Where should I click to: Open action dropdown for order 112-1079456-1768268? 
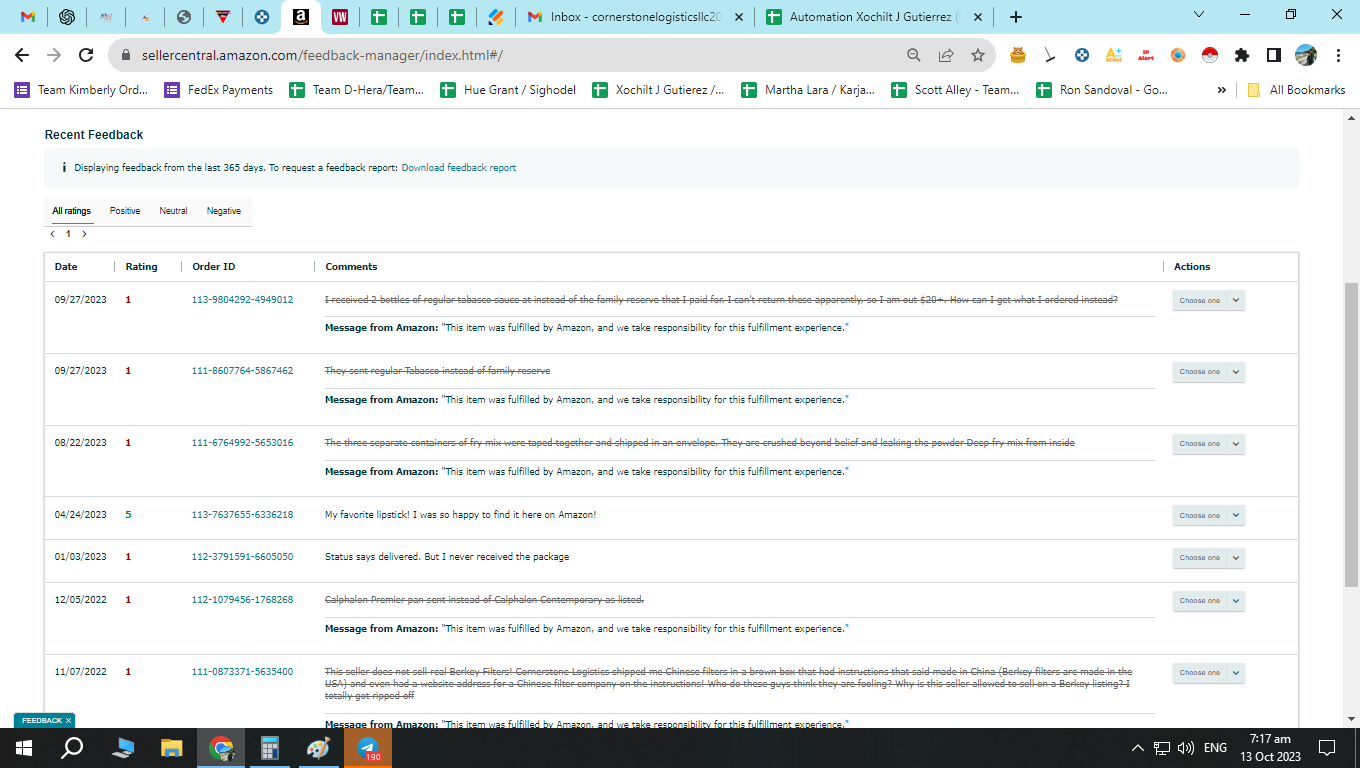(x=1208, y=601)
